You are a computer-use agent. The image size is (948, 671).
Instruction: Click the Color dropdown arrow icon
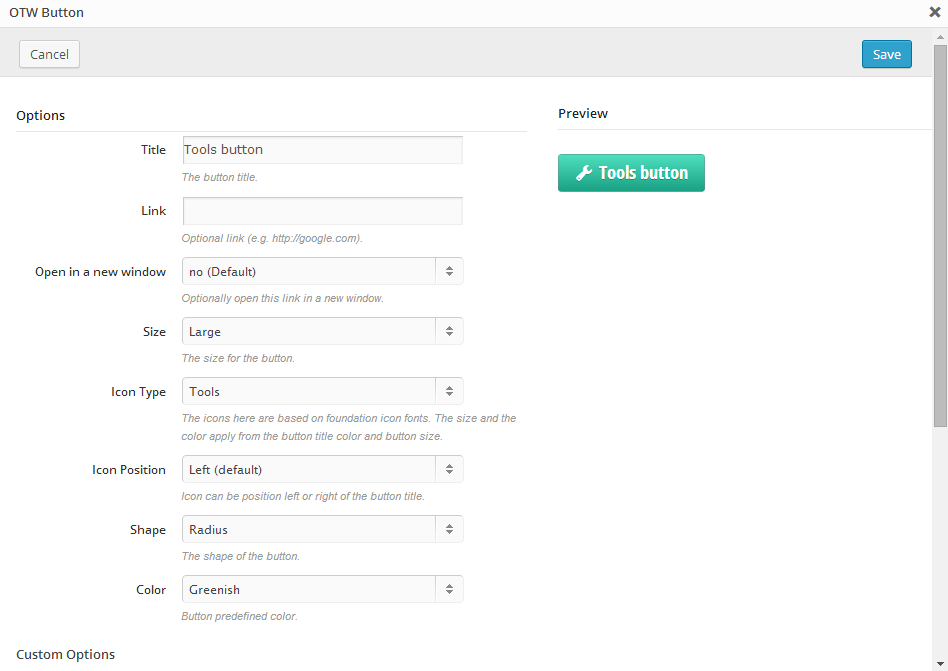pyautogui.click(x=449, y=589)
